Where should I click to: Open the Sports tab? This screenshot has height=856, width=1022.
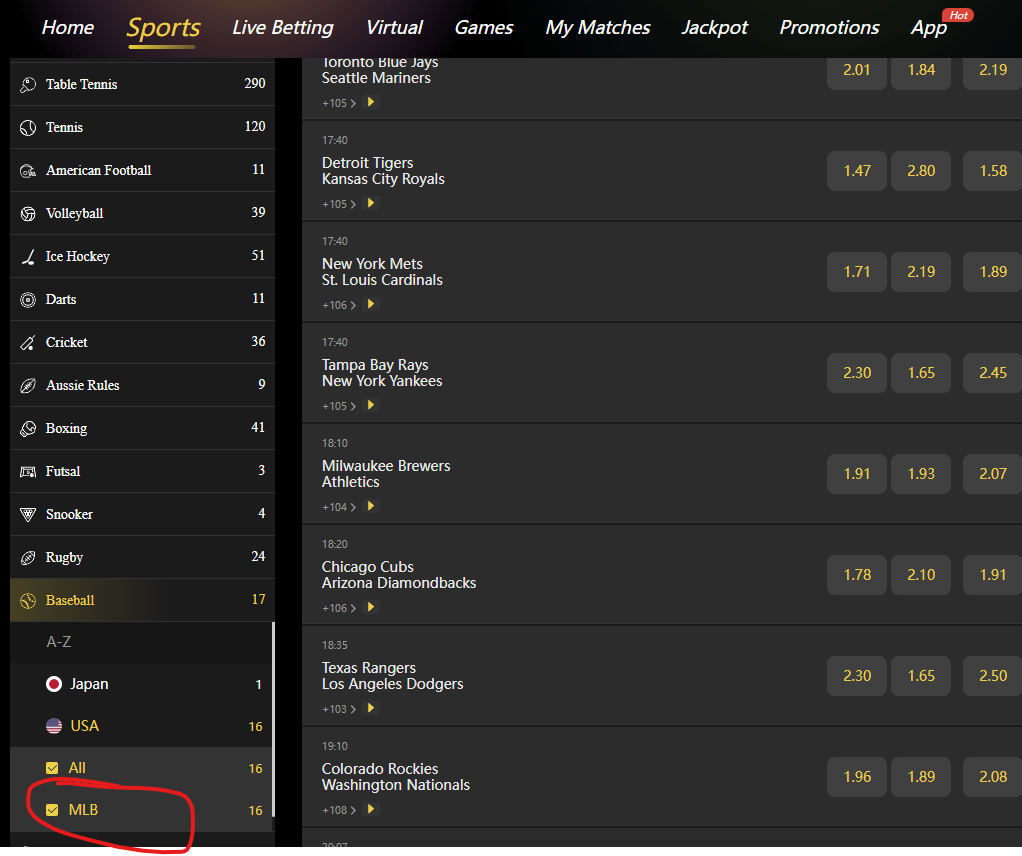coord(163,27)
